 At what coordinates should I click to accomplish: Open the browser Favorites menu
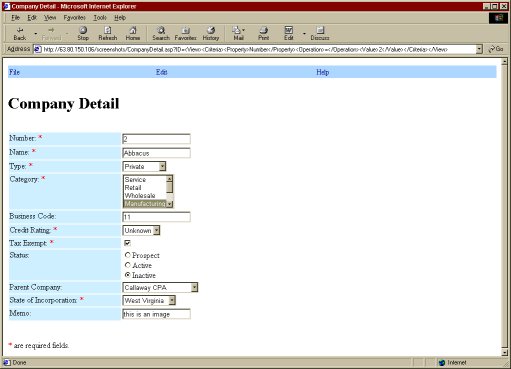pyautogui.click(x=75, y=18)
